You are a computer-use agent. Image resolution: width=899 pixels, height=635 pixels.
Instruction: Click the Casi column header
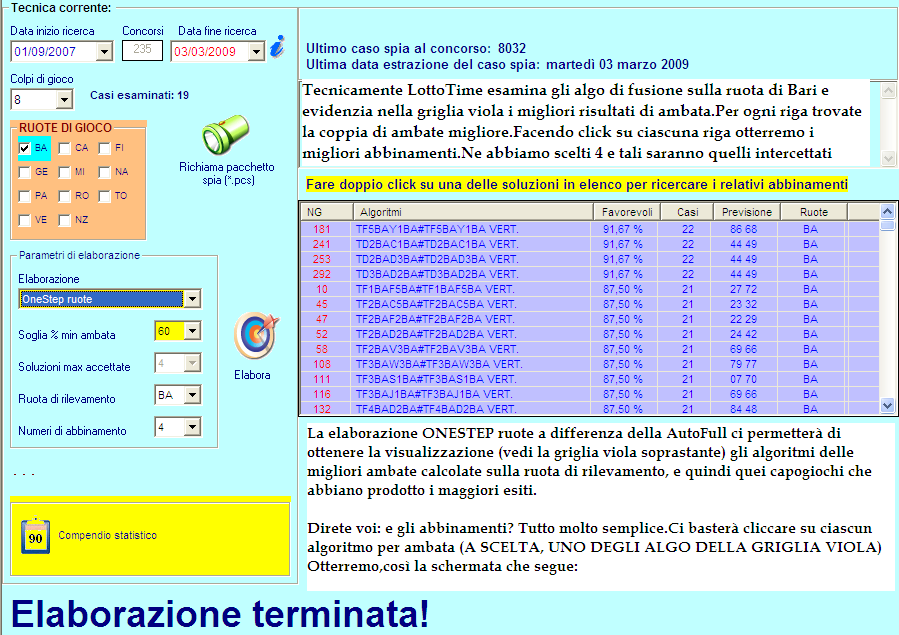click(687, 213)
